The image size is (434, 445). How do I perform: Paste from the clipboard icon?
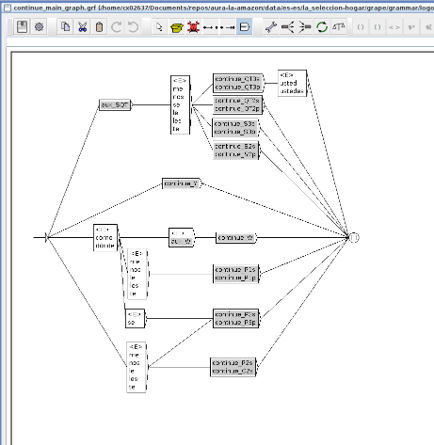[99, 27]
